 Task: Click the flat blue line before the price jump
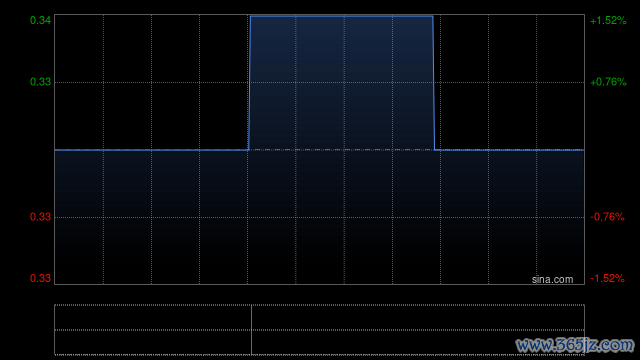(x=151, y=150)
